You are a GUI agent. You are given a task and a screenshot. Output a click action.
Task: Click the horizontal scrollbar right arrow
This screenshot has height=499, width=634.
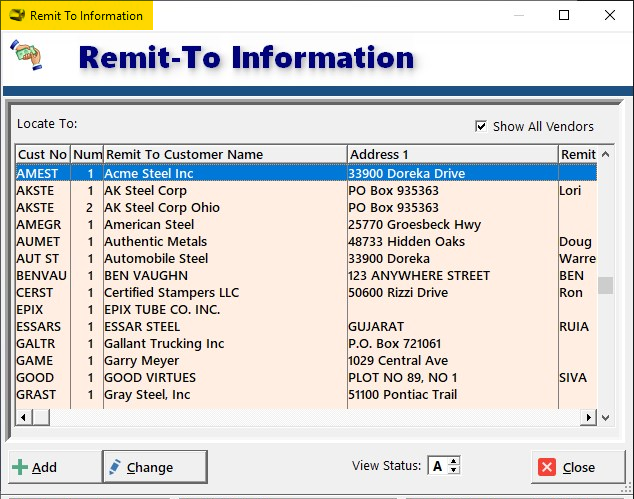[x=588, y=417]
